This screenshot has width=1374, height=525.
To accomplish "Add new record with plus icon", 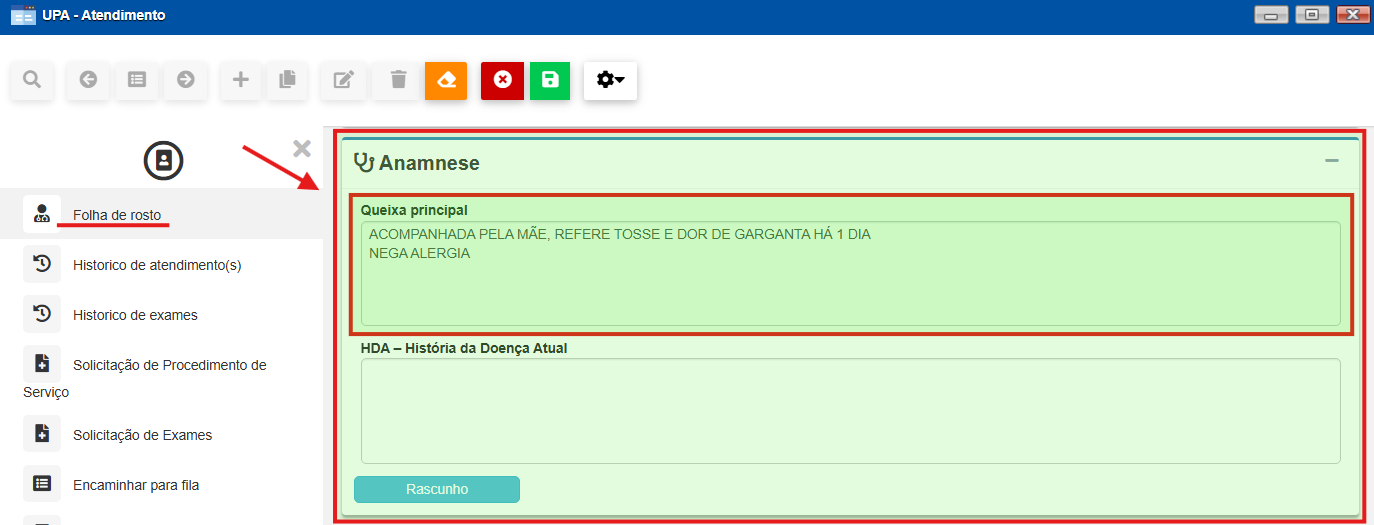I will [x=240, y=80].
